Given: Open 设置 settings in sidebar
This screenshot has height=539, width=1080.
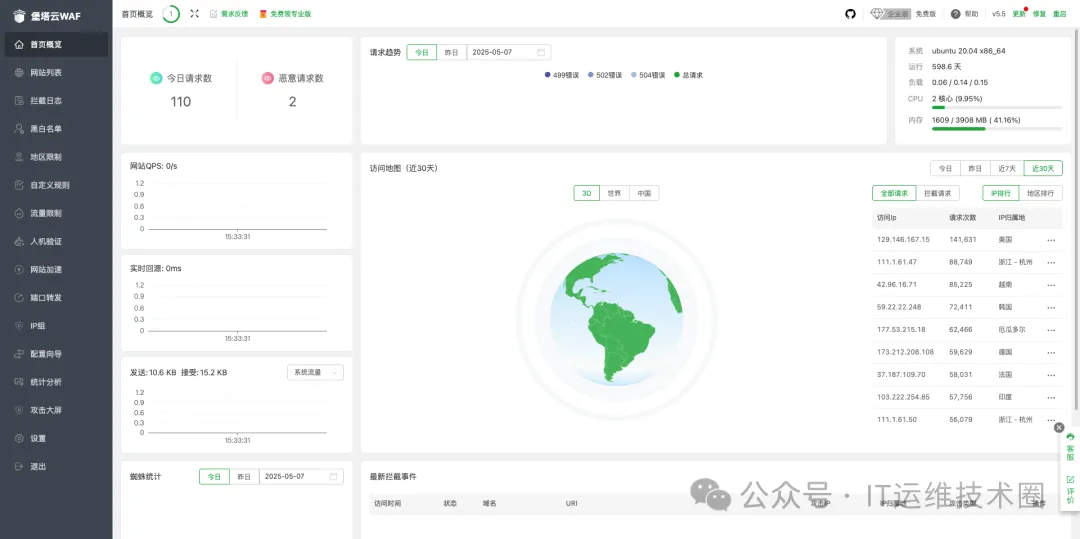Looking at the screenshot, I should pos(38,438).
